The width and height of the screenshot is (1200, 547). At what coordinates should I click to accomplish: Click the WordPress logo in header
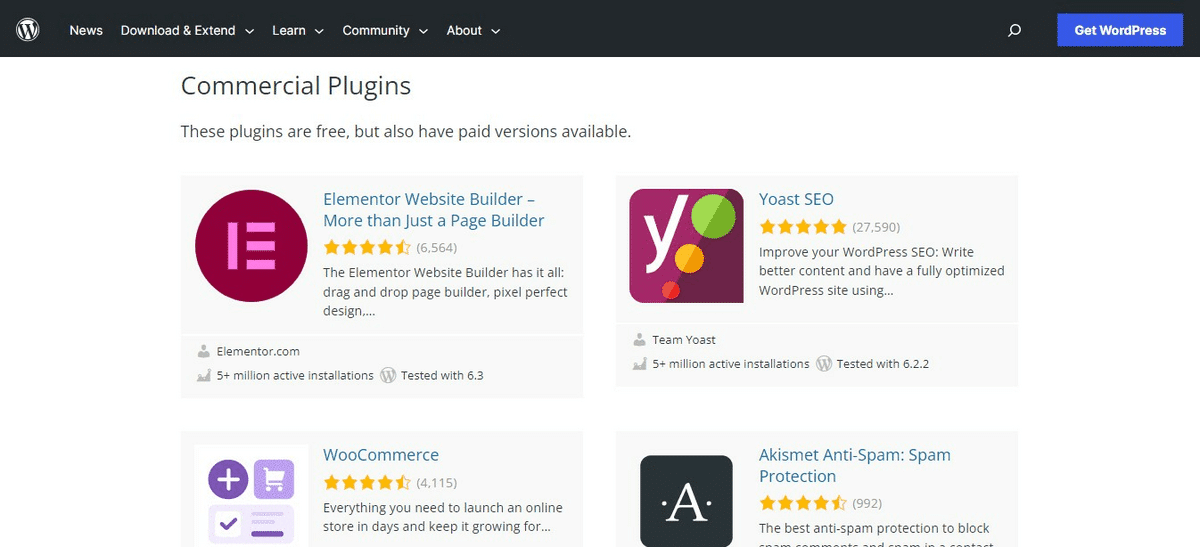pyautogui.click(x=28, y=30)
